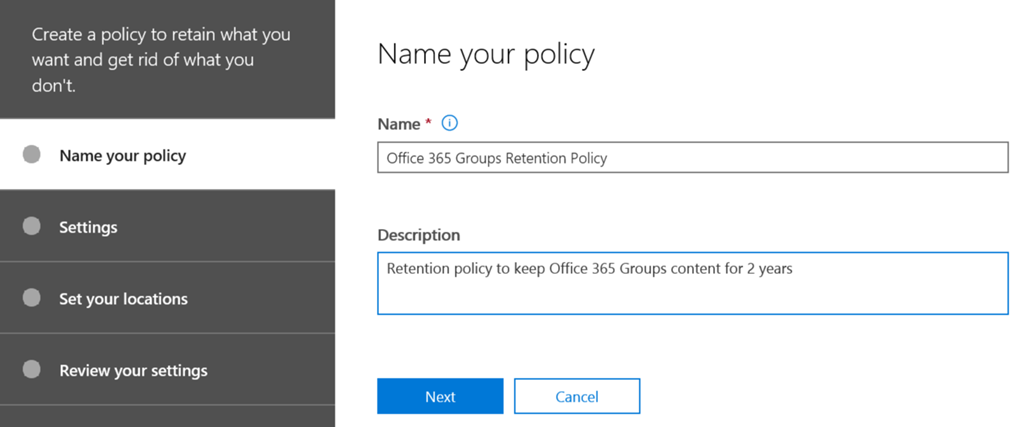This screenshot has height=427, width=1024.
Task: Click the circle indicator for Name your policy
Action: [31, 155]
